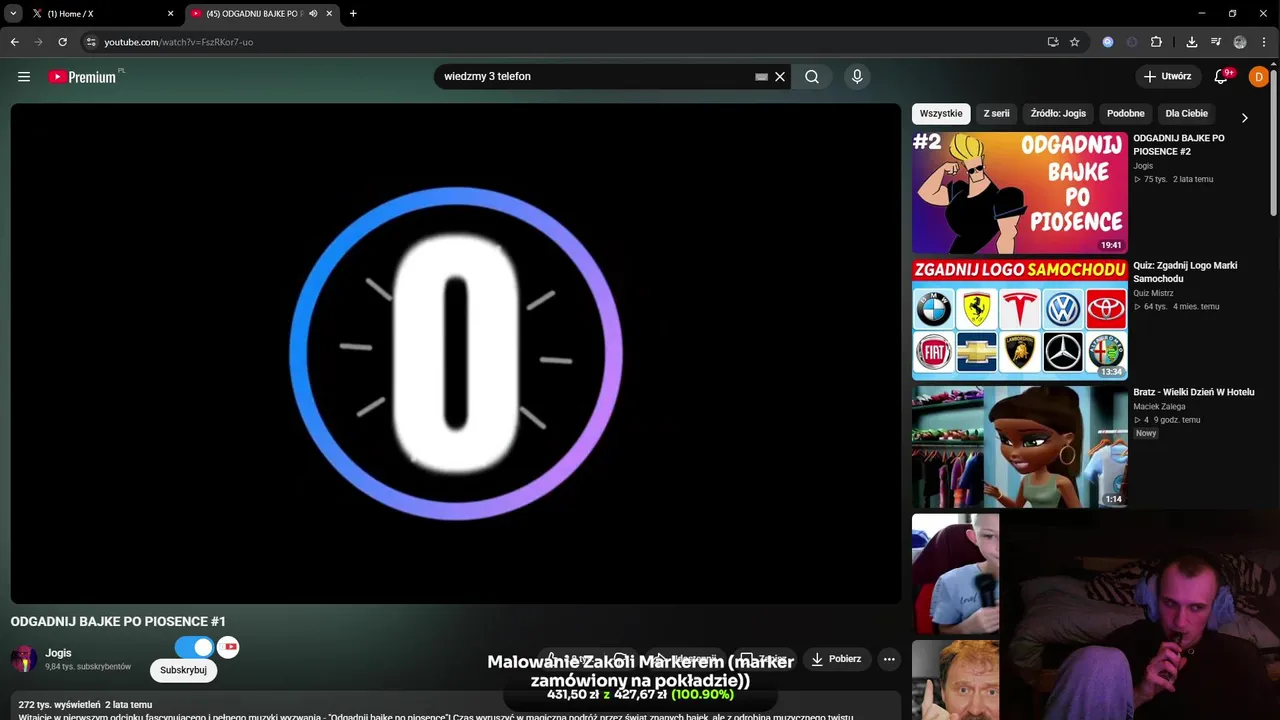
Task: Close the Home / X tab
Action: 170,14
